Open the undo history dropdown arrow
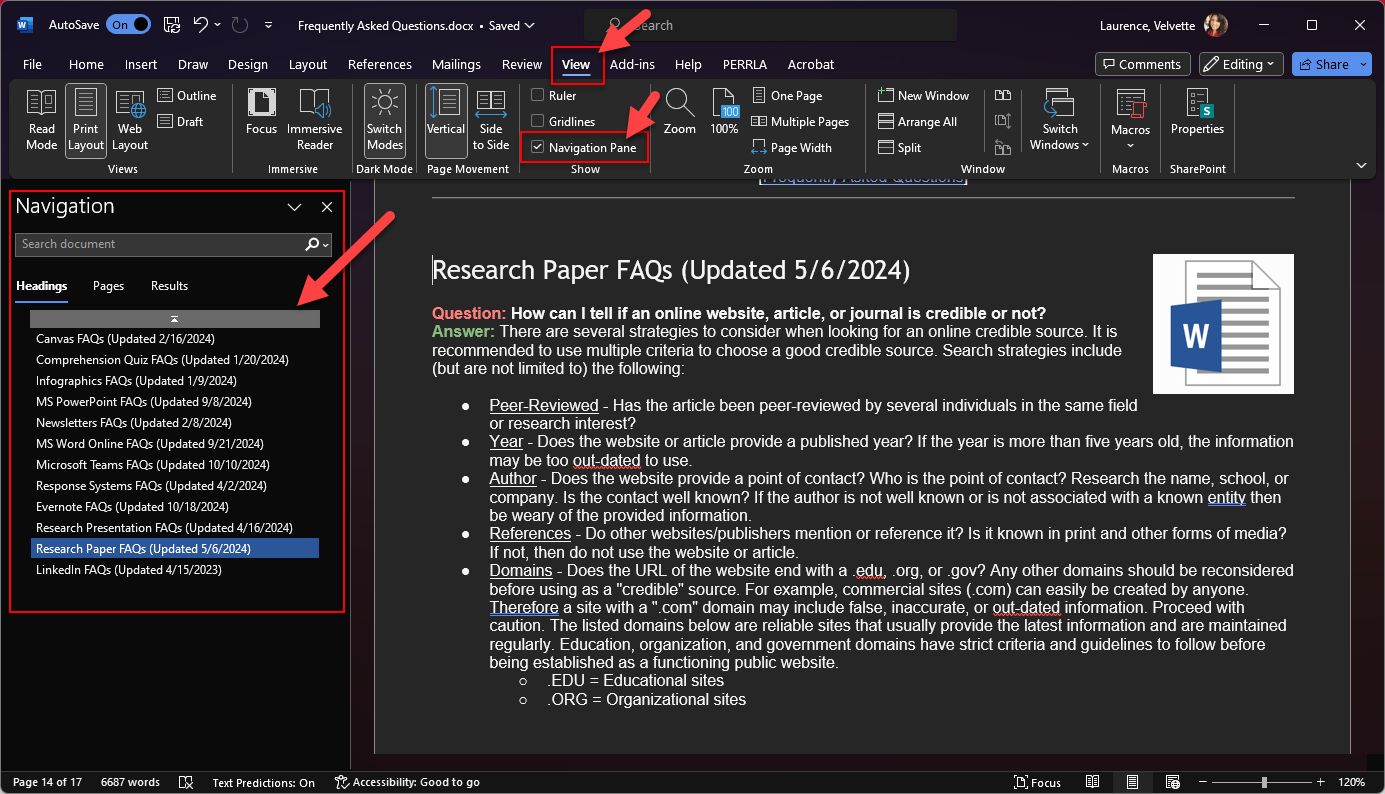 [x=218, y=25]
